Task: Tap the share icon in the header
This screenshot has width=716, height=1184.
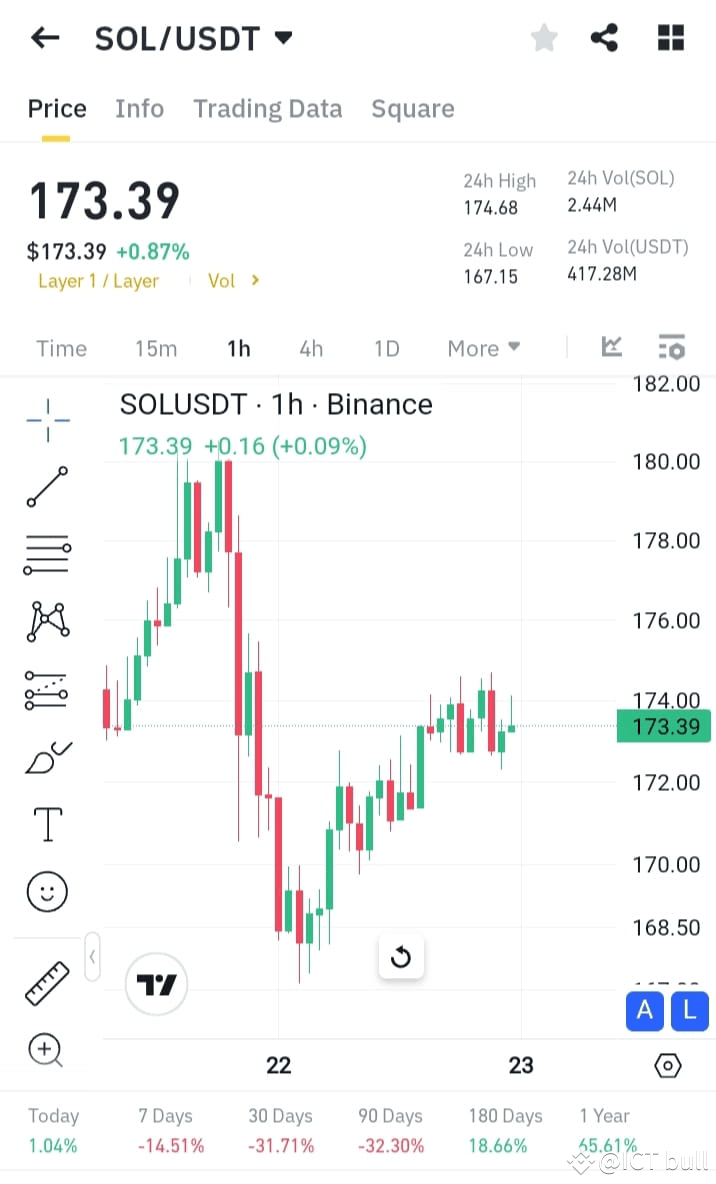Action: (x=604, y=37)
